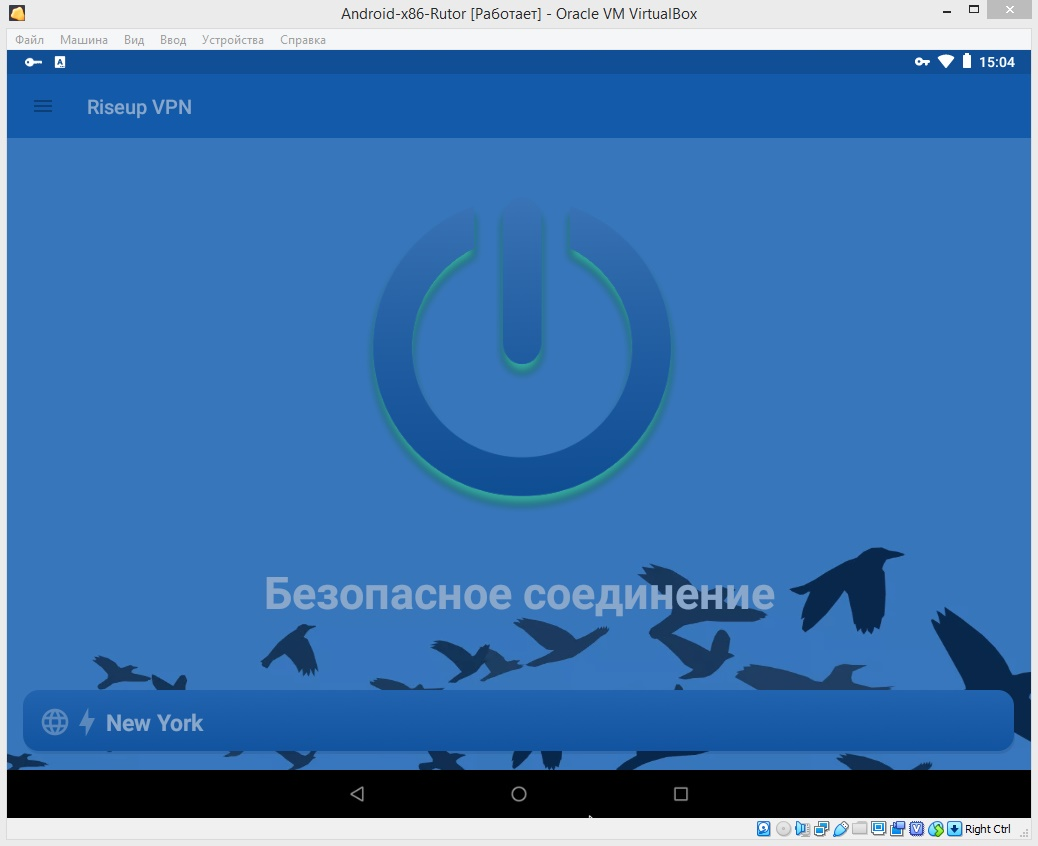Open the Вид menu
Screen dimensions: 1038x846
(x=134, y=40)
